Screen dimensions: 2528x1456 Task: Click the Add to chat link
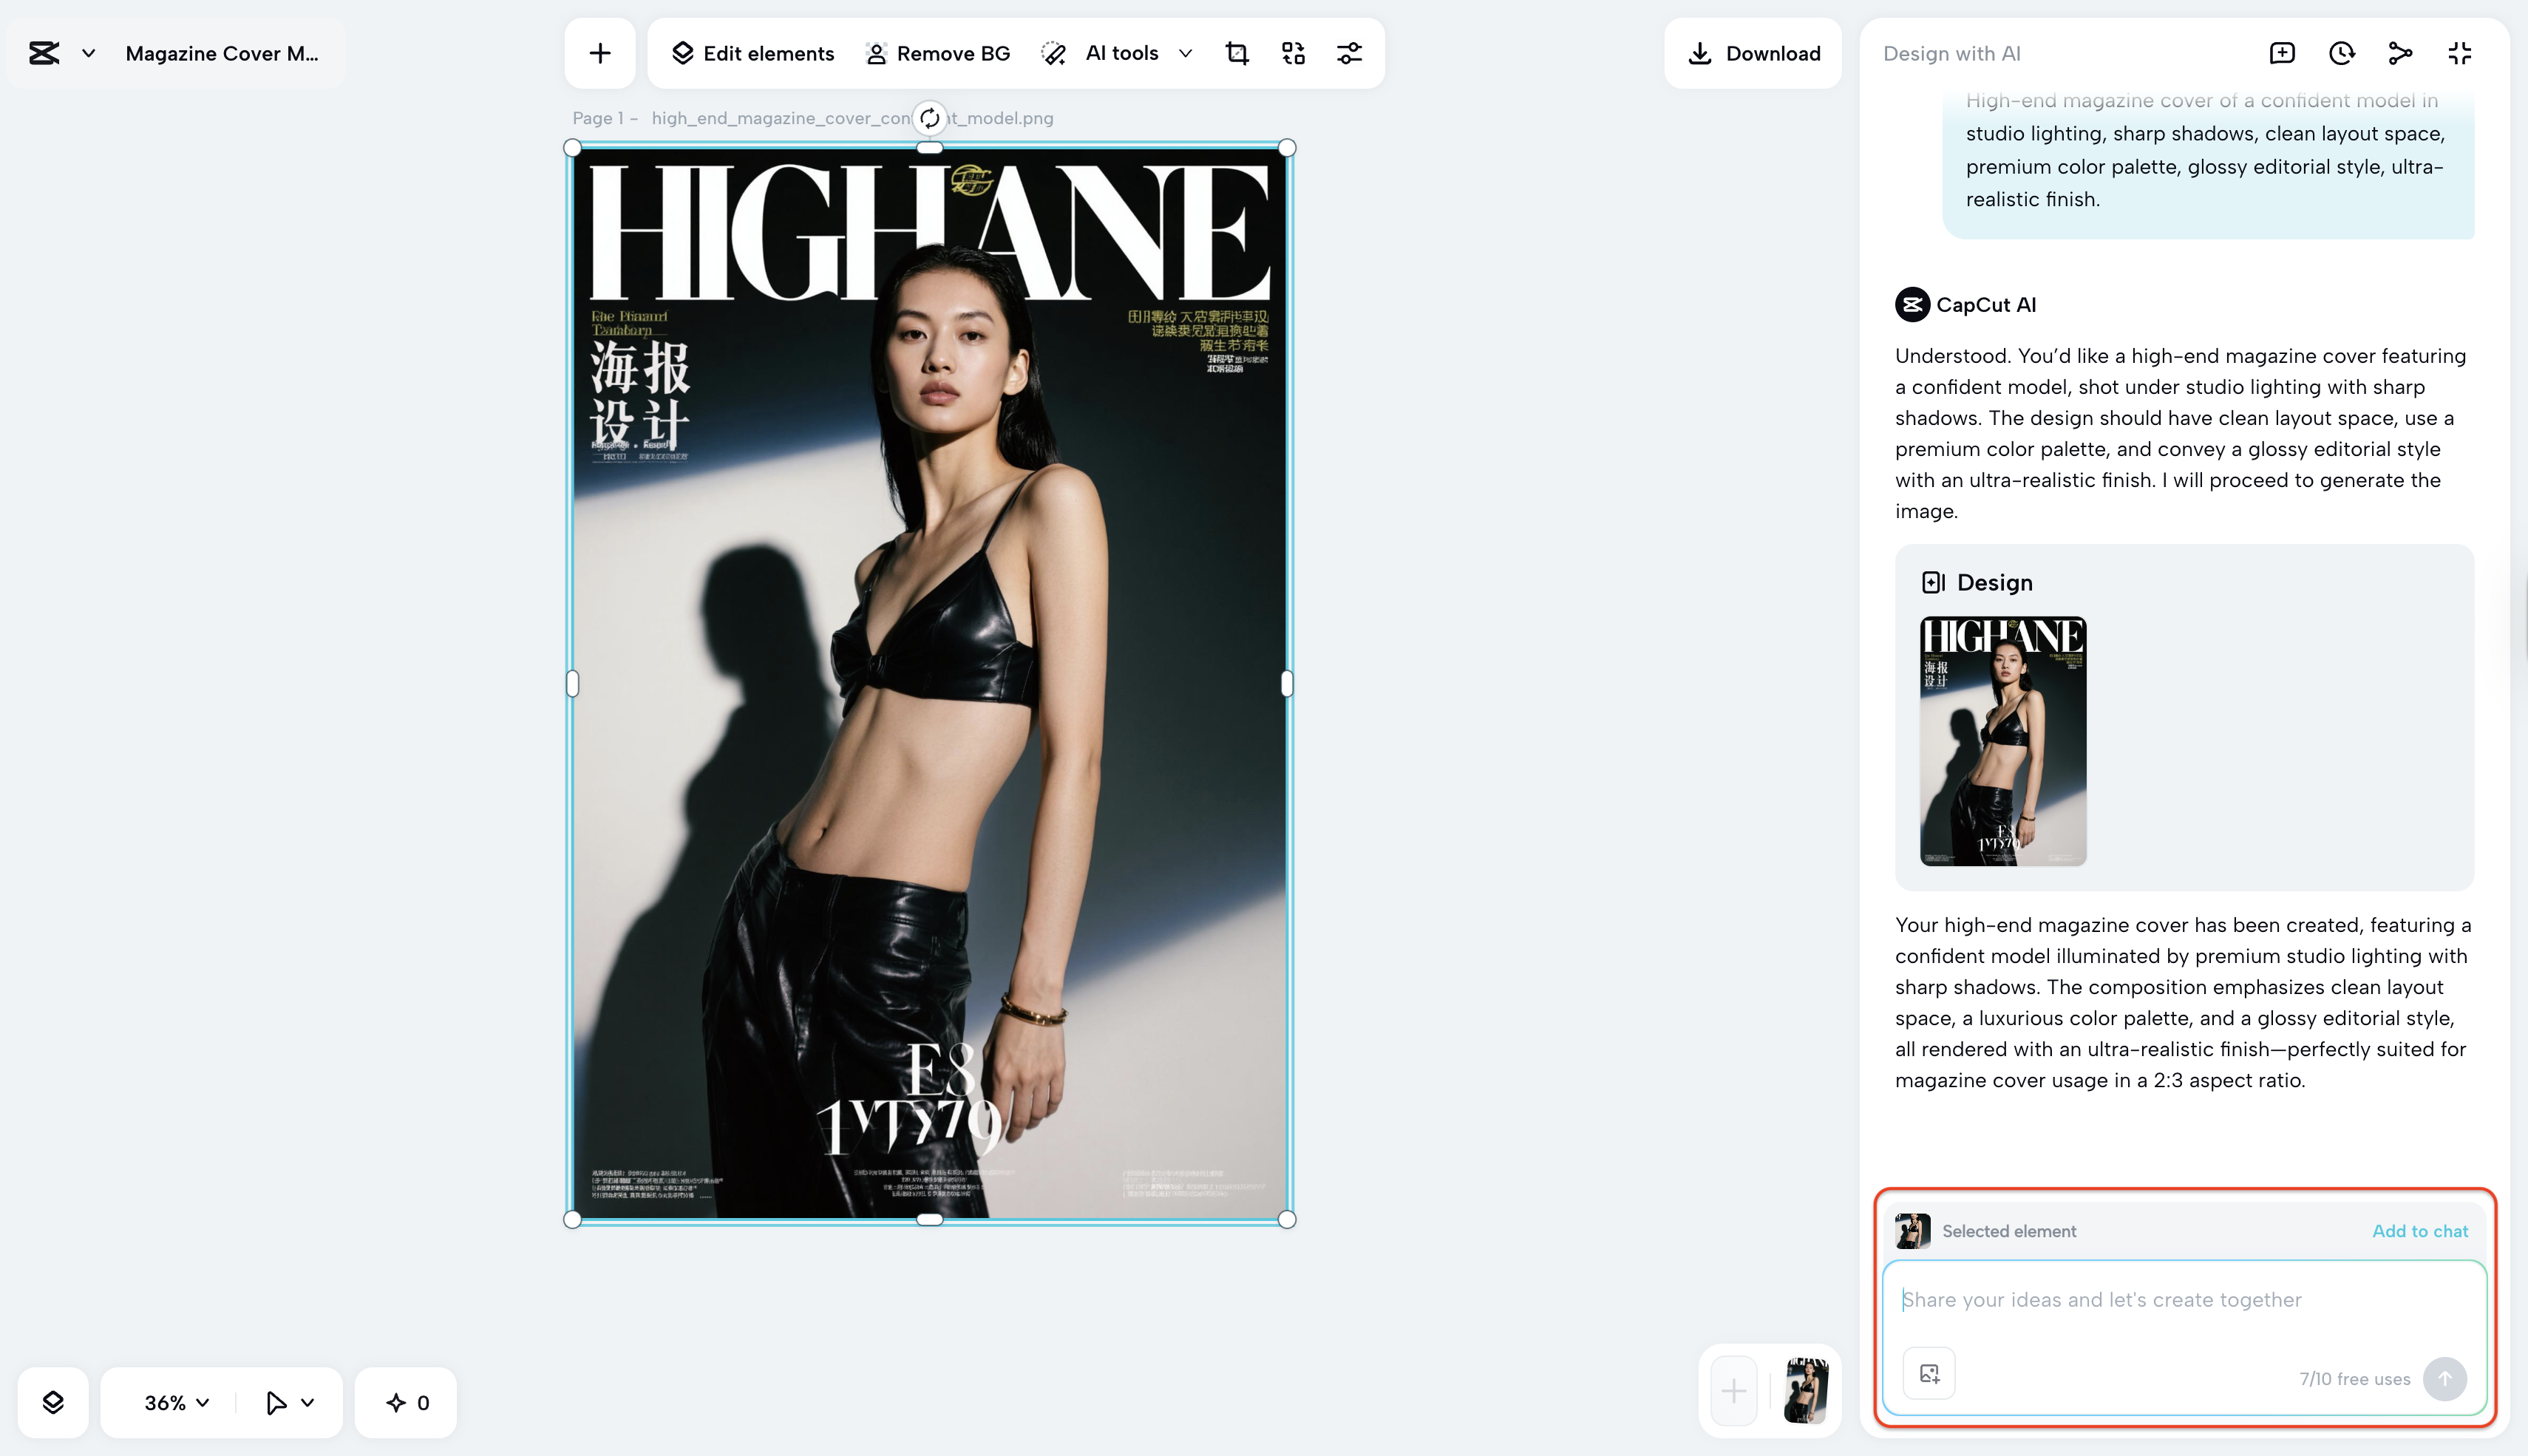(x=2419, y=1231)
